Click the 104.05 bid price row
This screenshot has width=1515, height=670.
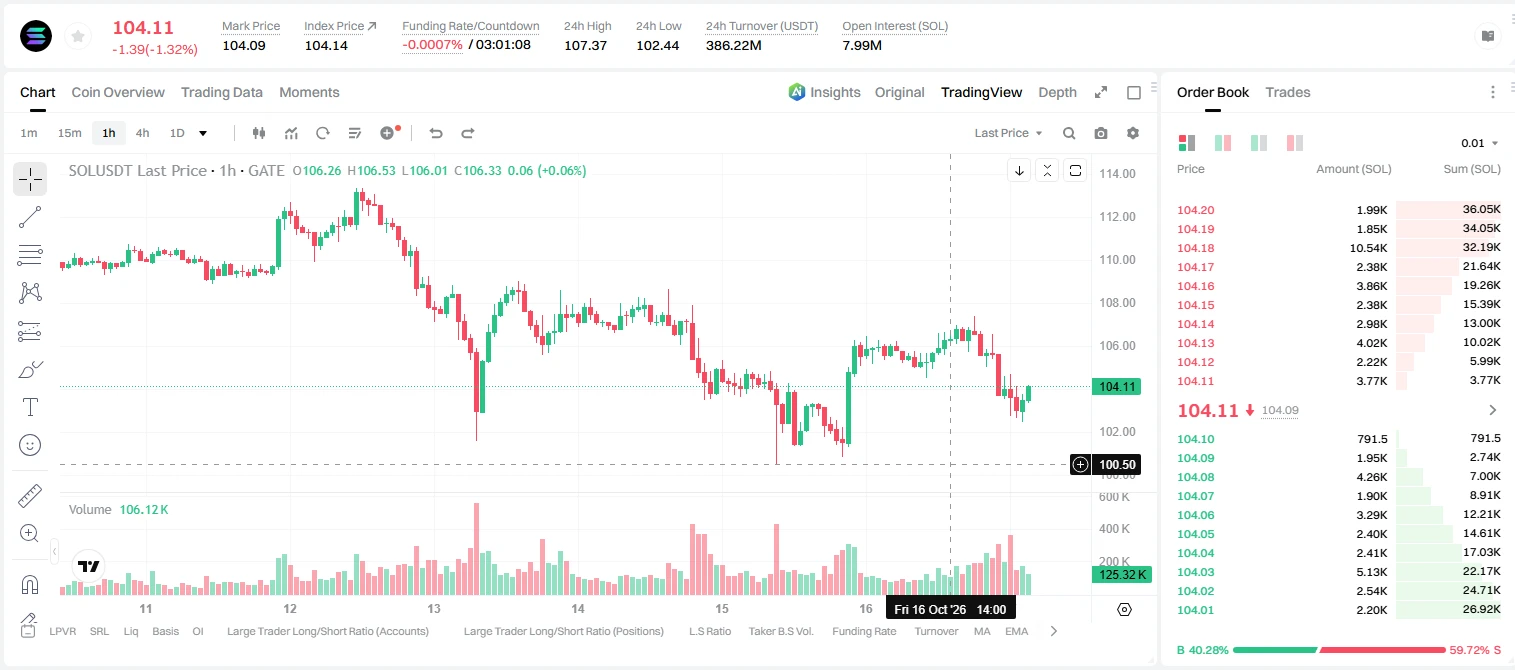[1339, 534]
